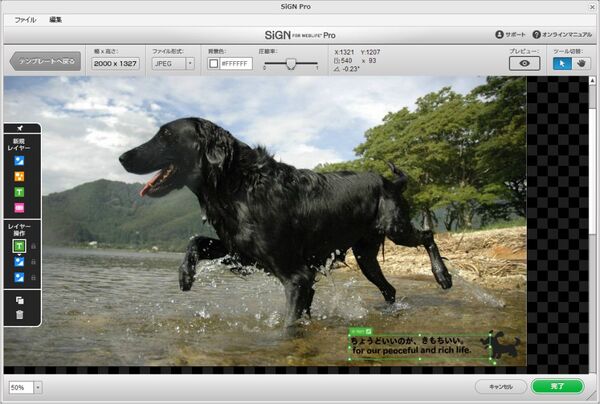Open the 50% zoom dropdown
The image size is (600, 404).
(x=38, y=388)
